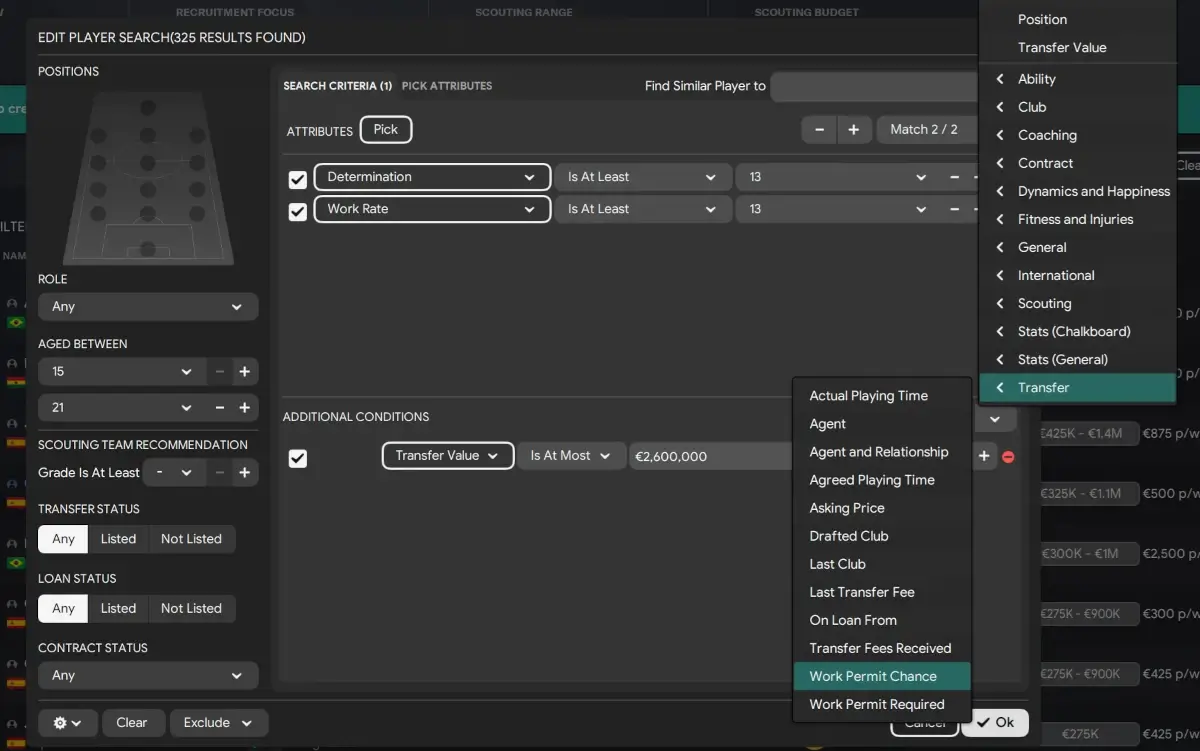1200x751 pixels.
Task: Click the Pick attributes button
Action: [386, 129]
